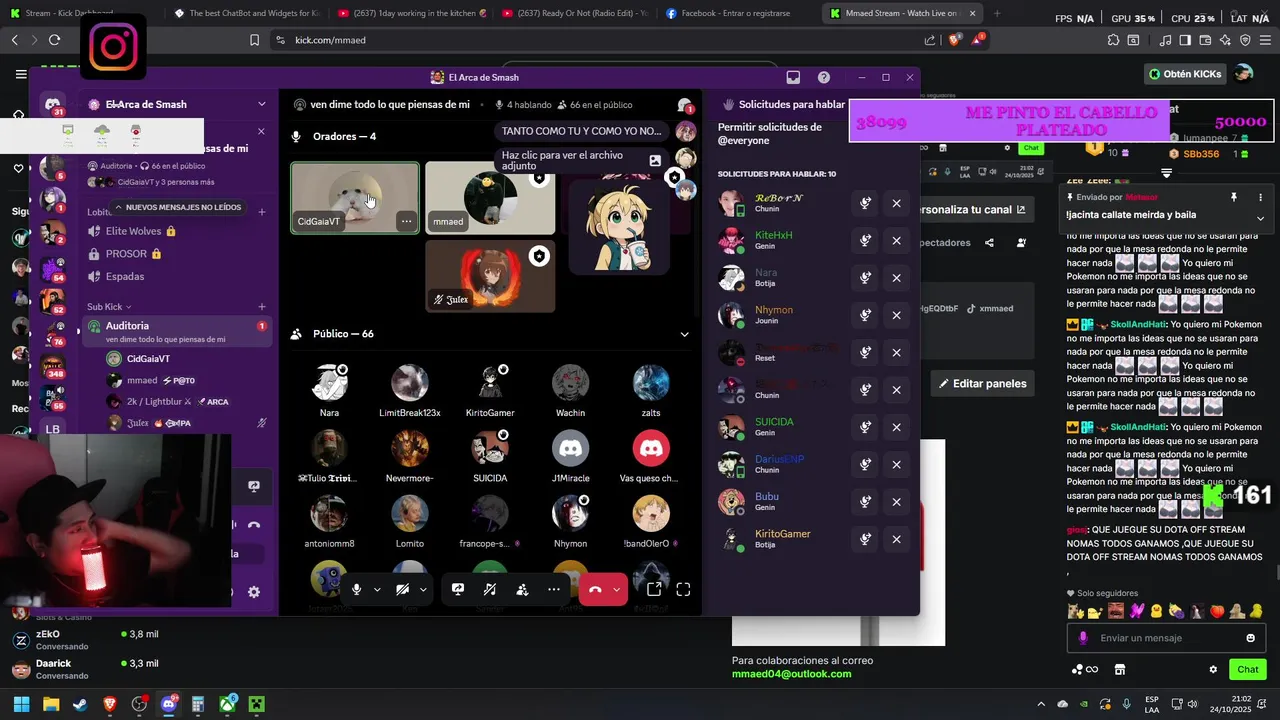Collapse the Público — 66 section
Image resolution: width=1280 pixels, height=720 pixels.
point(684,334)
